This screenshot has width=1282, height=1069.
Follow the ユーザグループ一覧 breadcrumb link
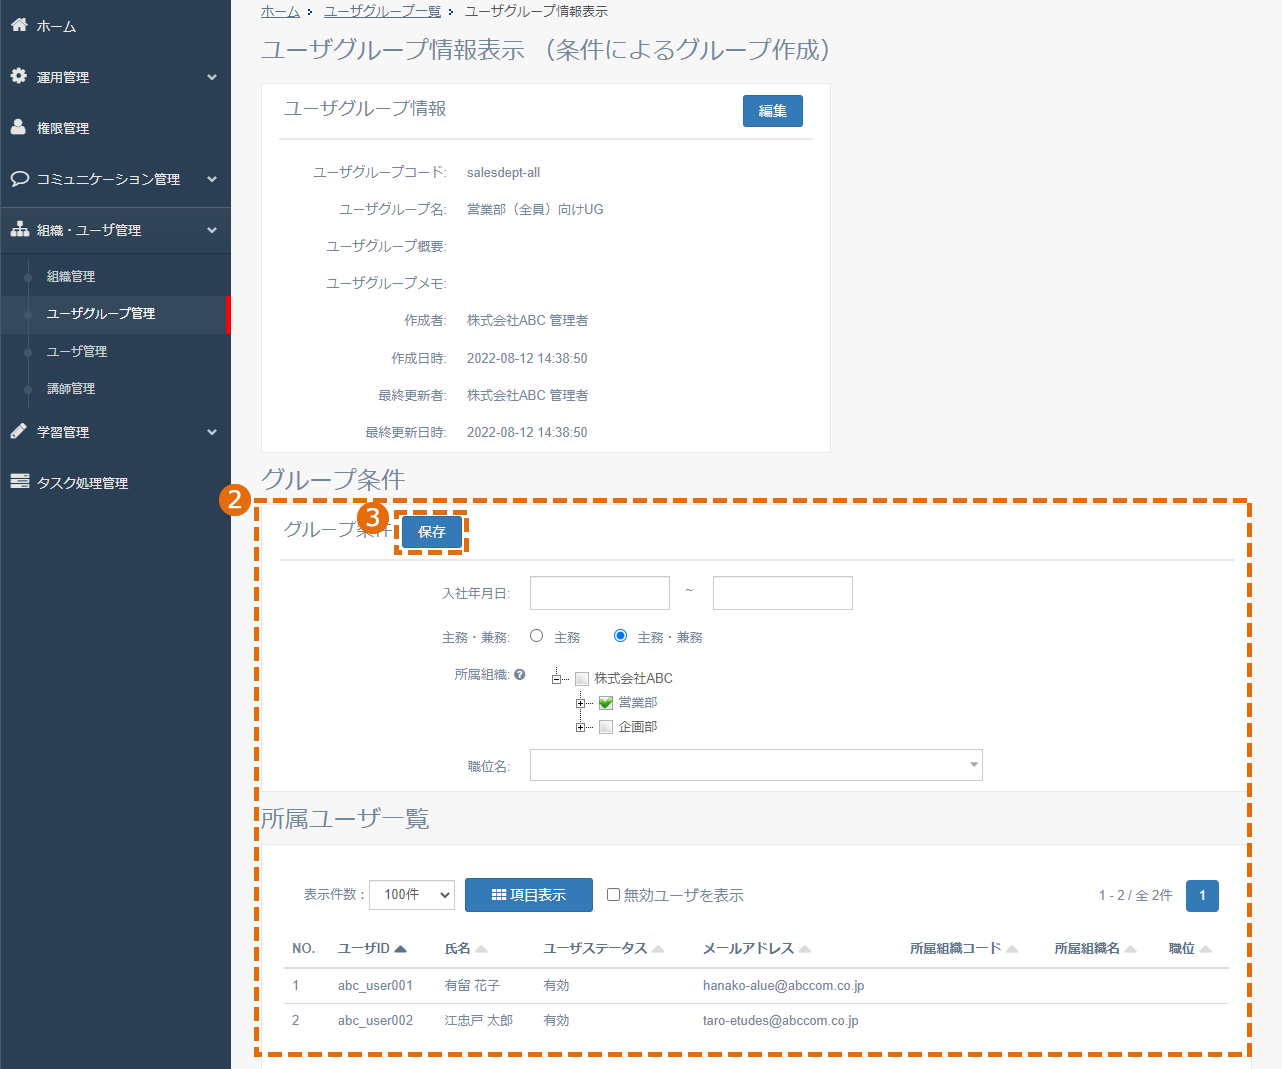(382, 11)
